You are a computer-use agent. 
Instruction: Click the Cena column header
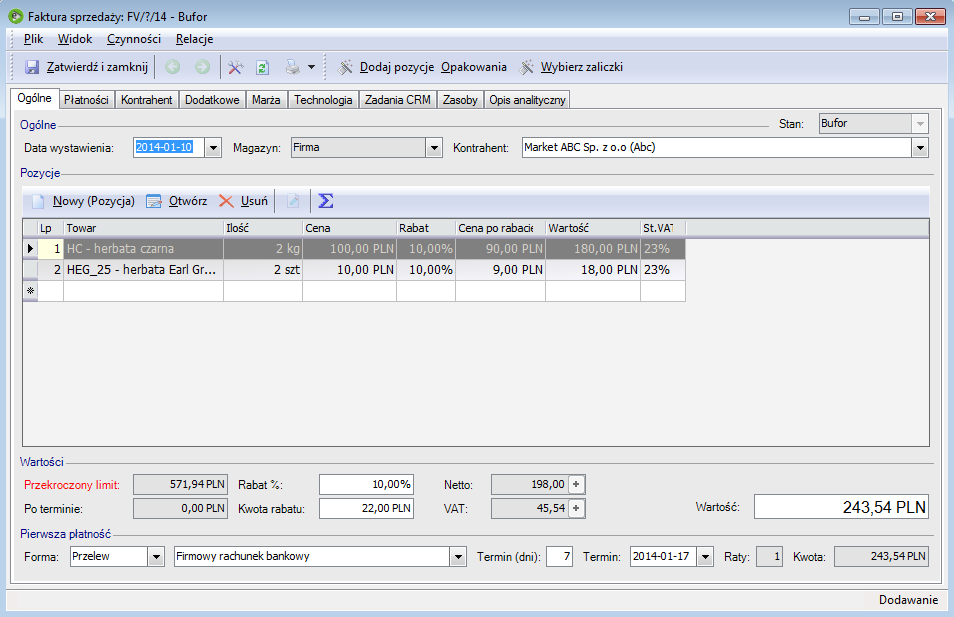[349, 228]
